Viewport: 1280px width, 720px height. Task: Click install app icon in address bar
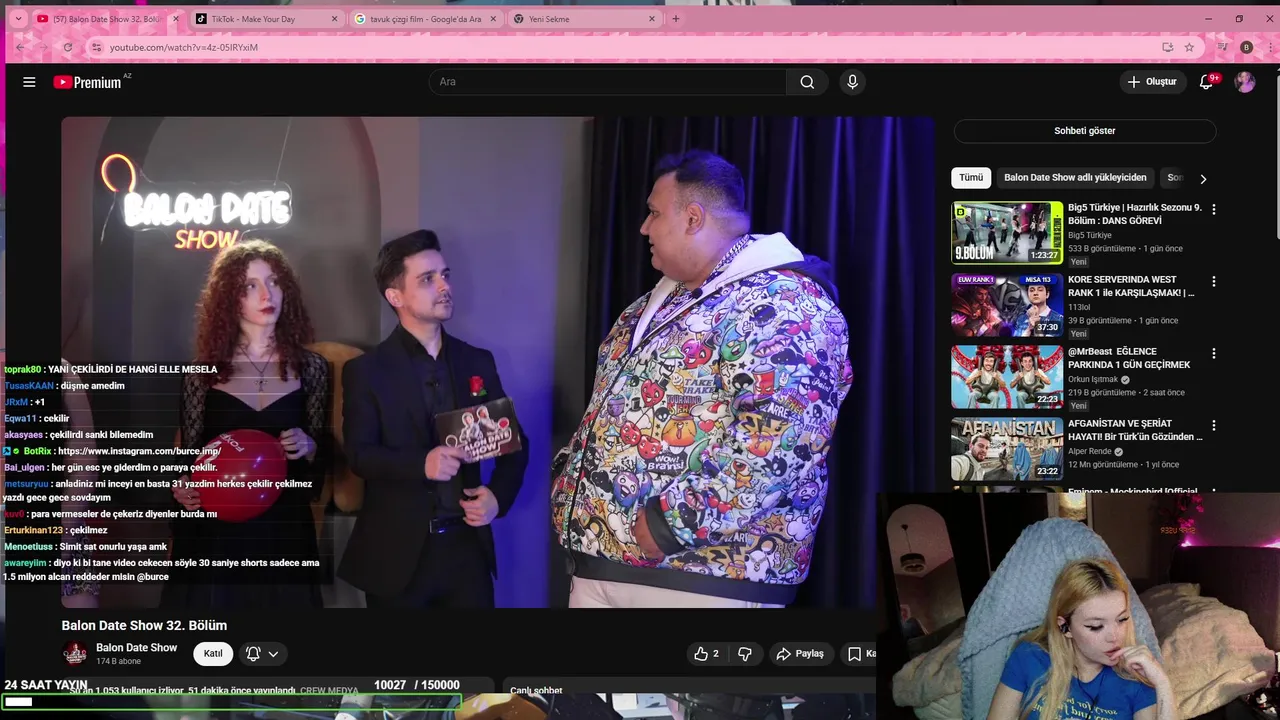(1167, 47)
